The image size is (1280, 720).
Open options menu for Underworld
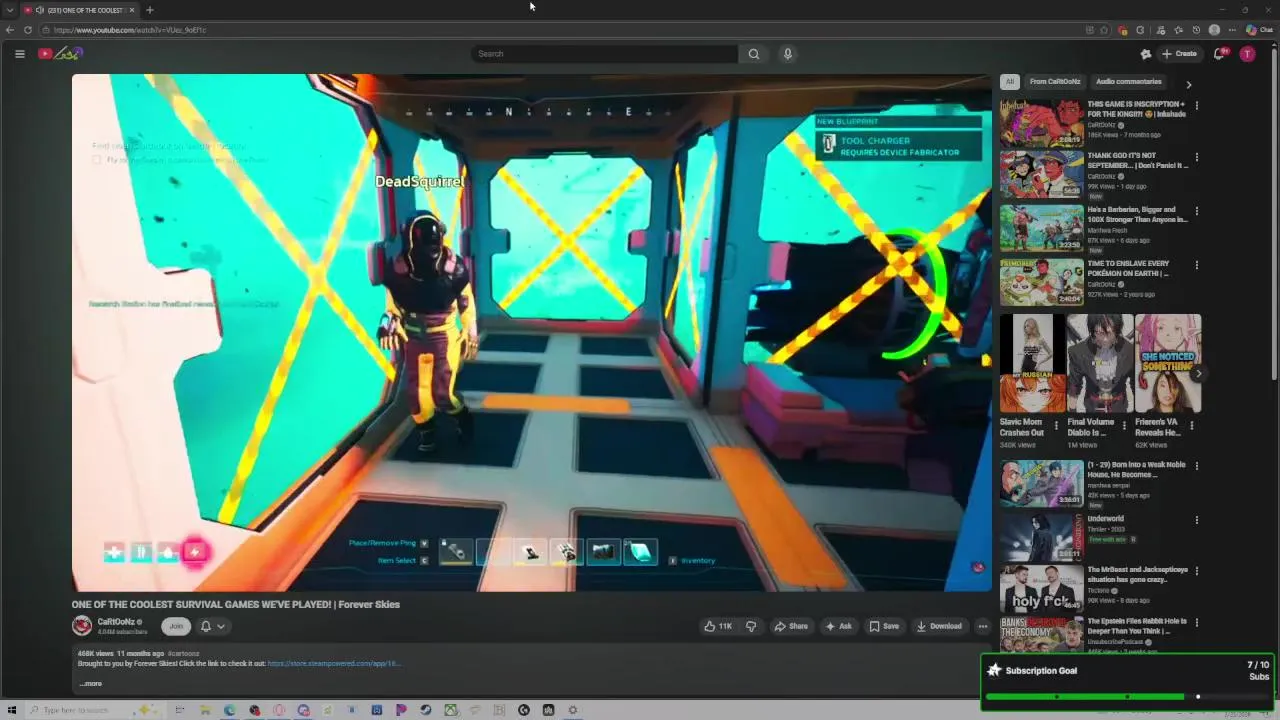click(x=1197, y=520)
